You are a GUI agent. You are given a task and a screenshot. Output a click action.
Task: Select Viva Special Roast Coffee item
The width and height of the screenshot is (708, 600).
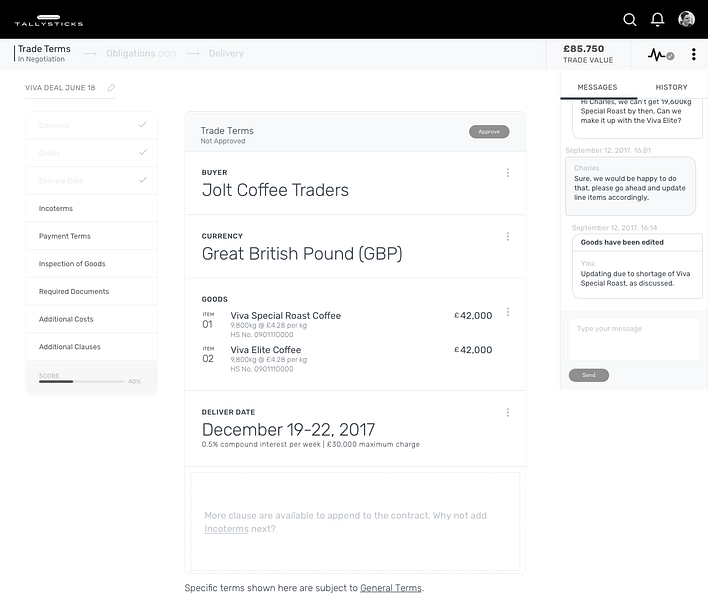tap(347, 324)
